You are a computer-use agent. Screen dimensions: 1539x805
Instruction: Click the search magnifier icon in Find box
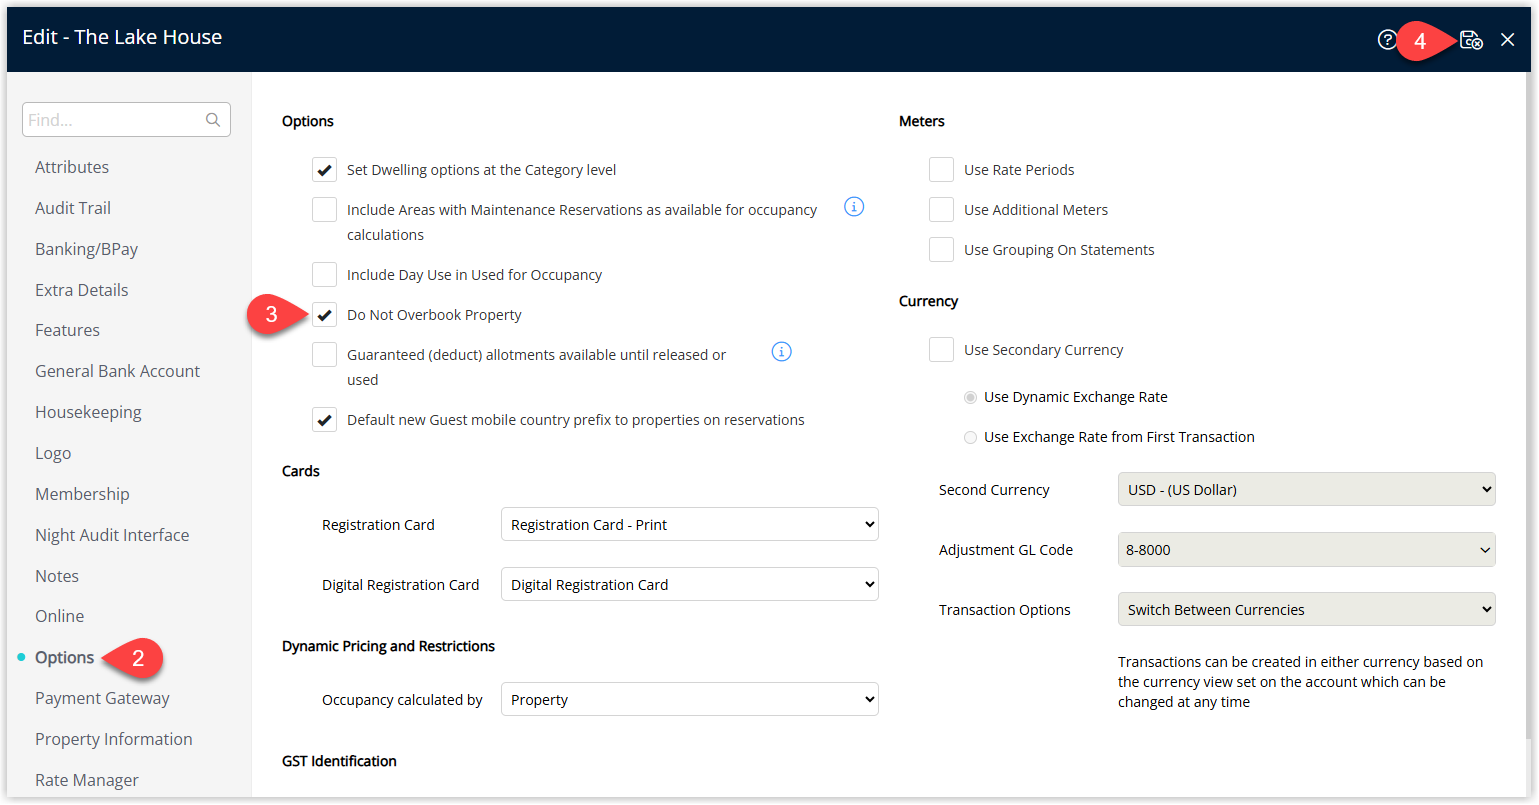(213, 120)
